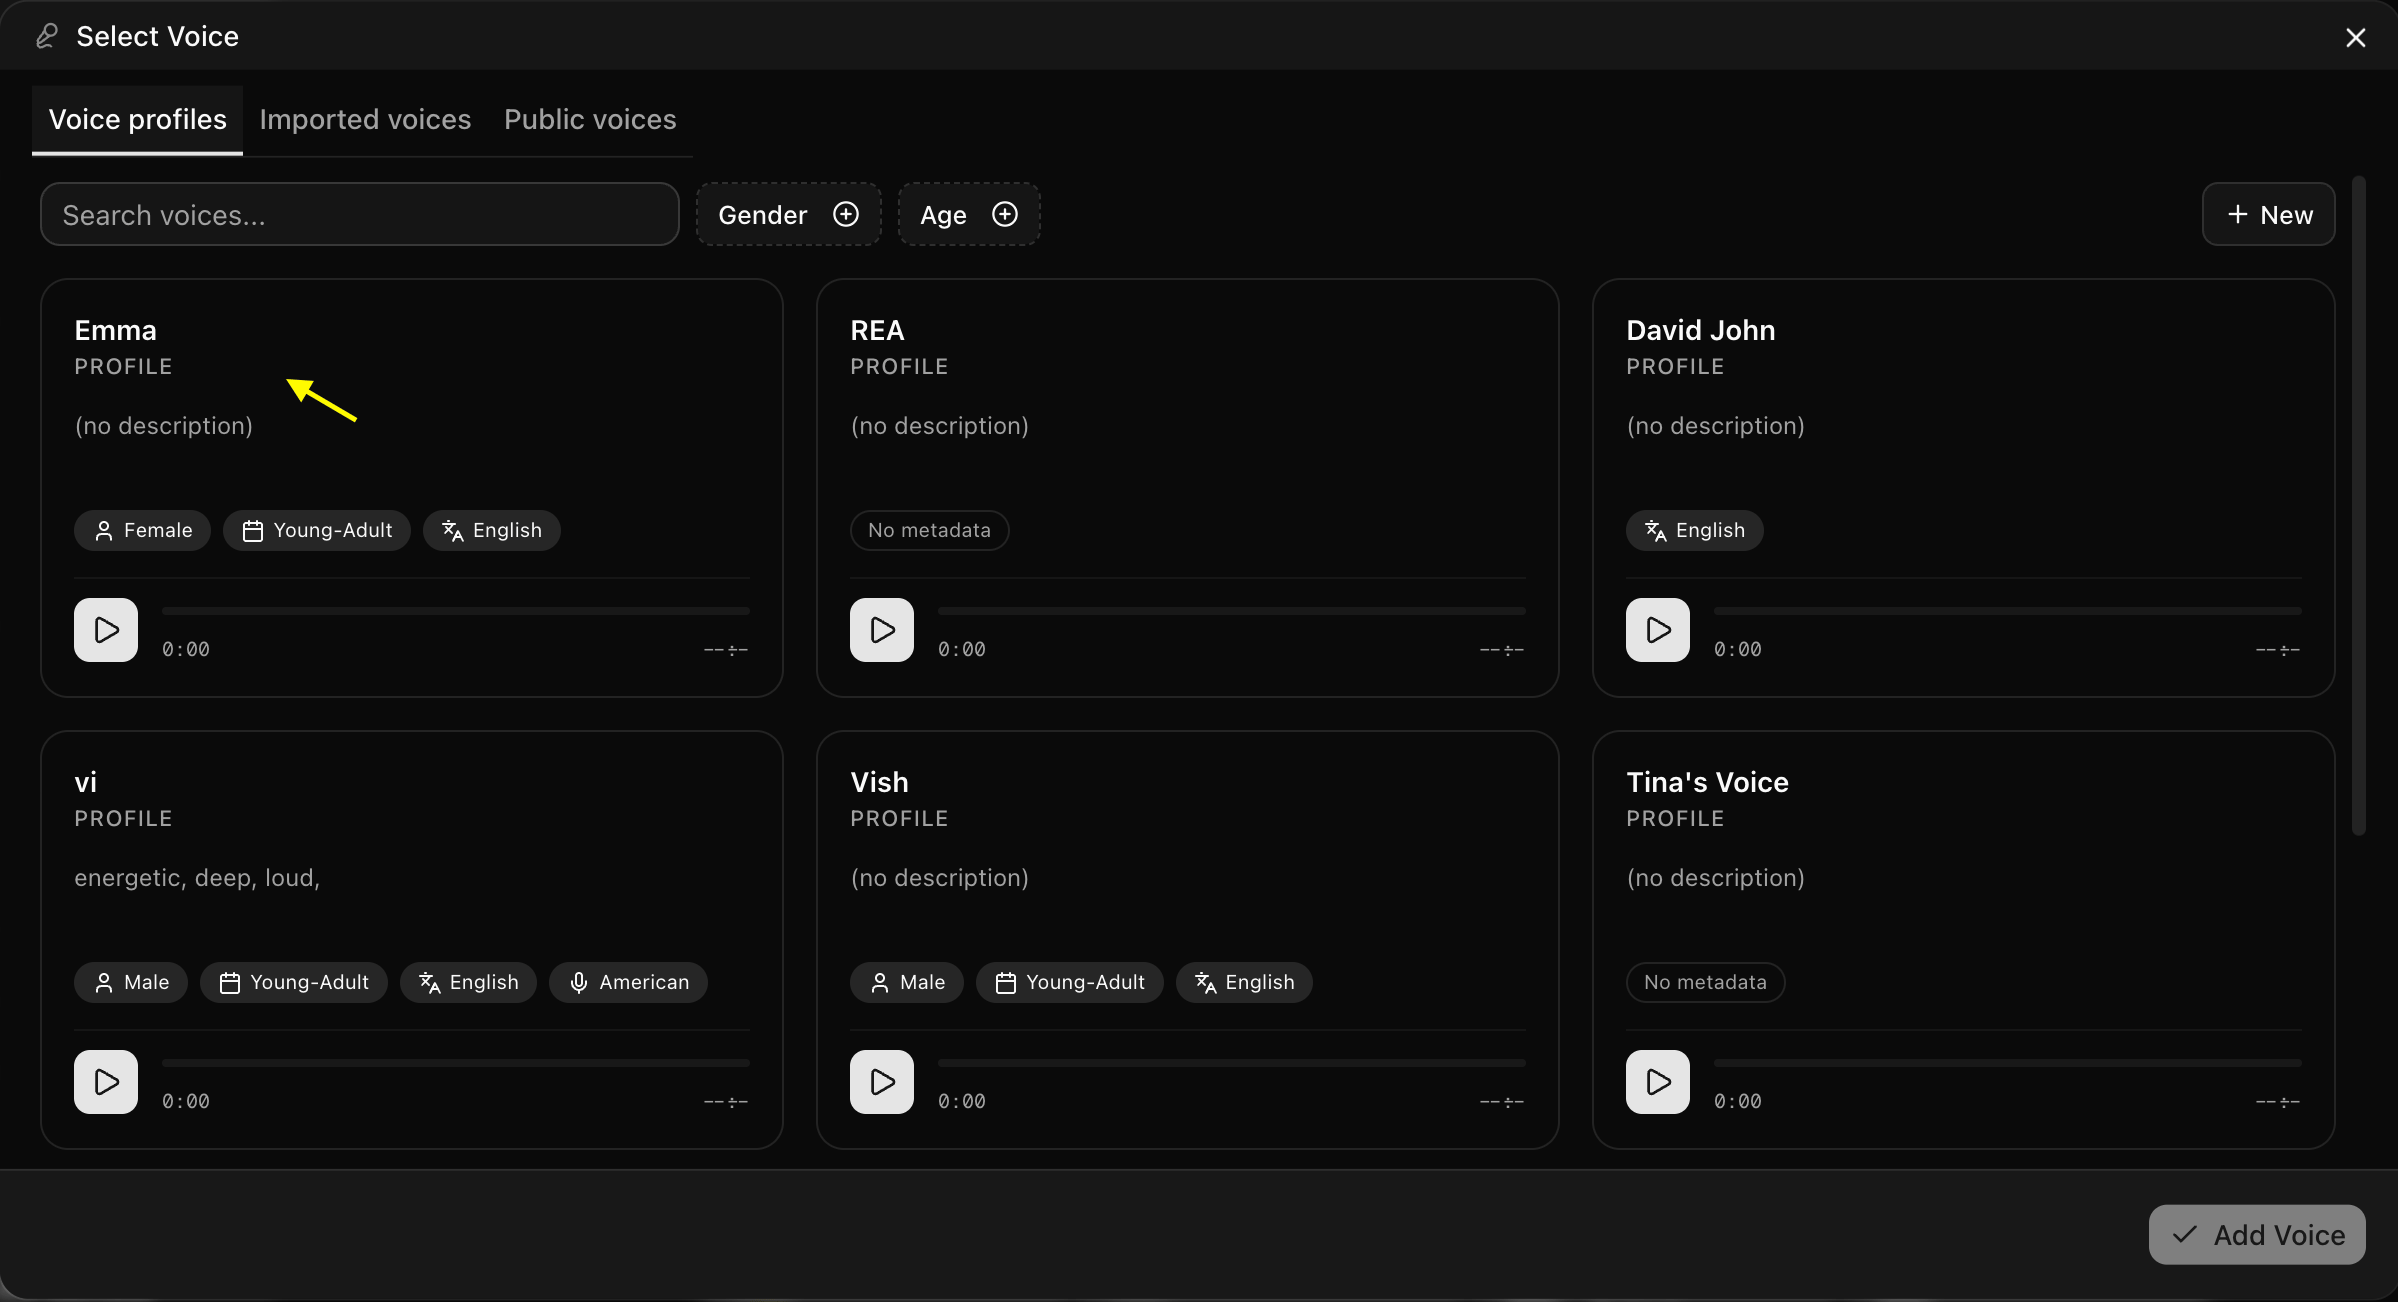Play the Vish voice sample

tap(882, 1082)
